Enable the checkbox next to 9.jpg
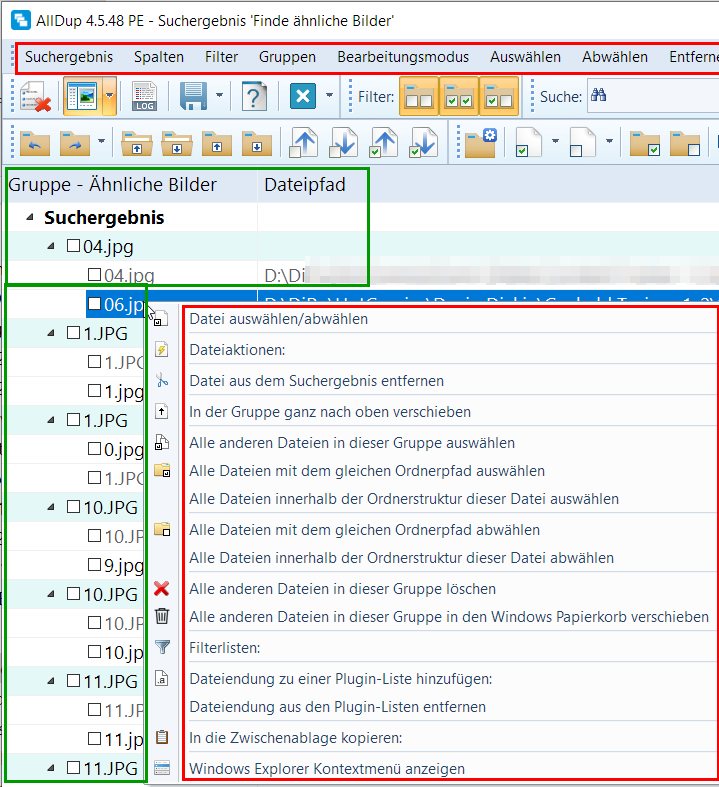 [x=95, y=565]
